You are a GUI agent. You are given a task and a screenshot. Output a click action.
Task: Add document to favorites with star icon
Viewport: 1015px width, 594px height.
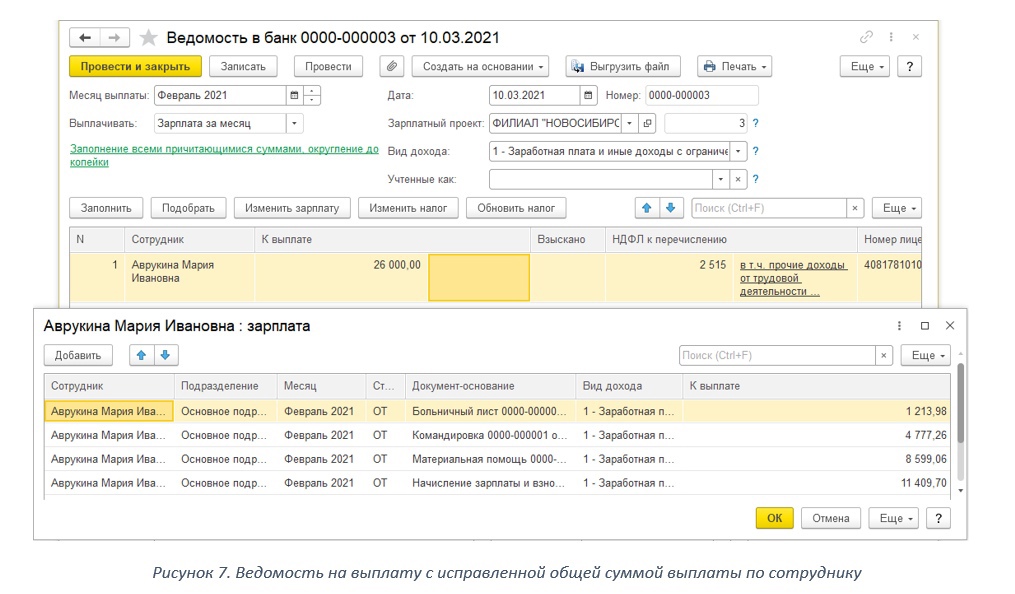[148, 38]
